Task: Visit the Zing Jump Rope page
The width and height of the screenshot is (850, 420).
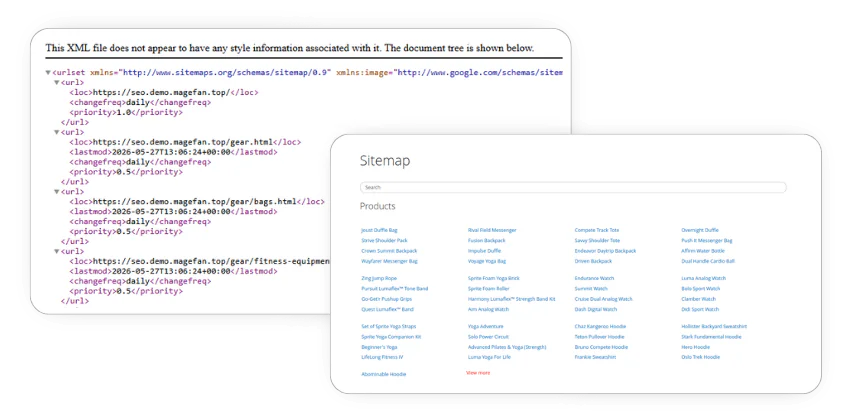Action: [379, 279]
